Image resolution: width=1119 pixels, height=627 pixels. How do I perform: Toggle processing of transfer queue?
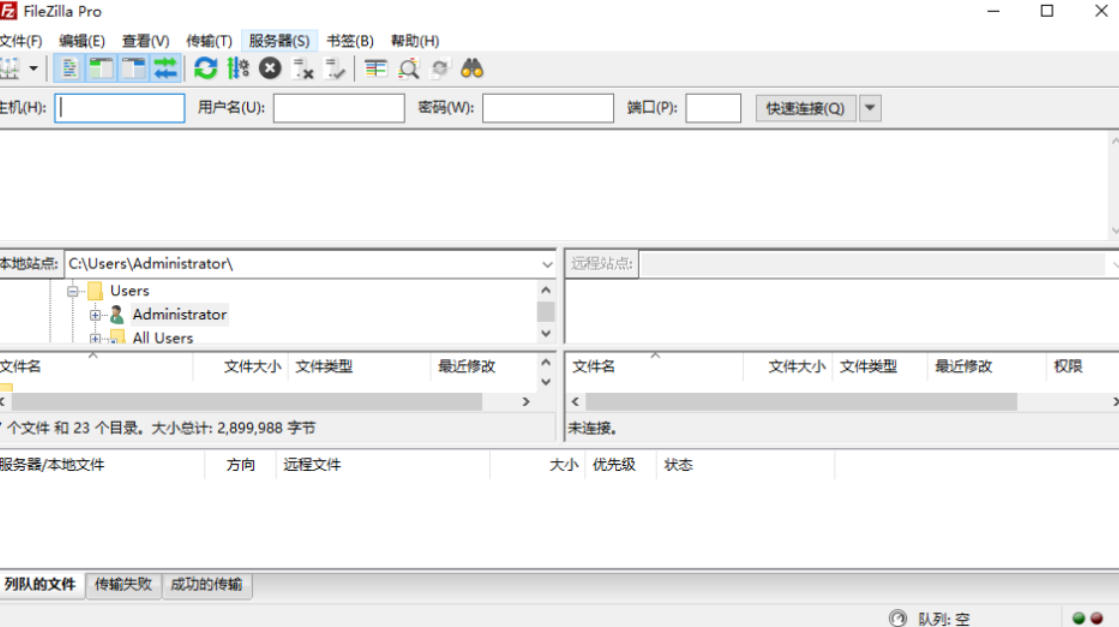coord(238,68)
